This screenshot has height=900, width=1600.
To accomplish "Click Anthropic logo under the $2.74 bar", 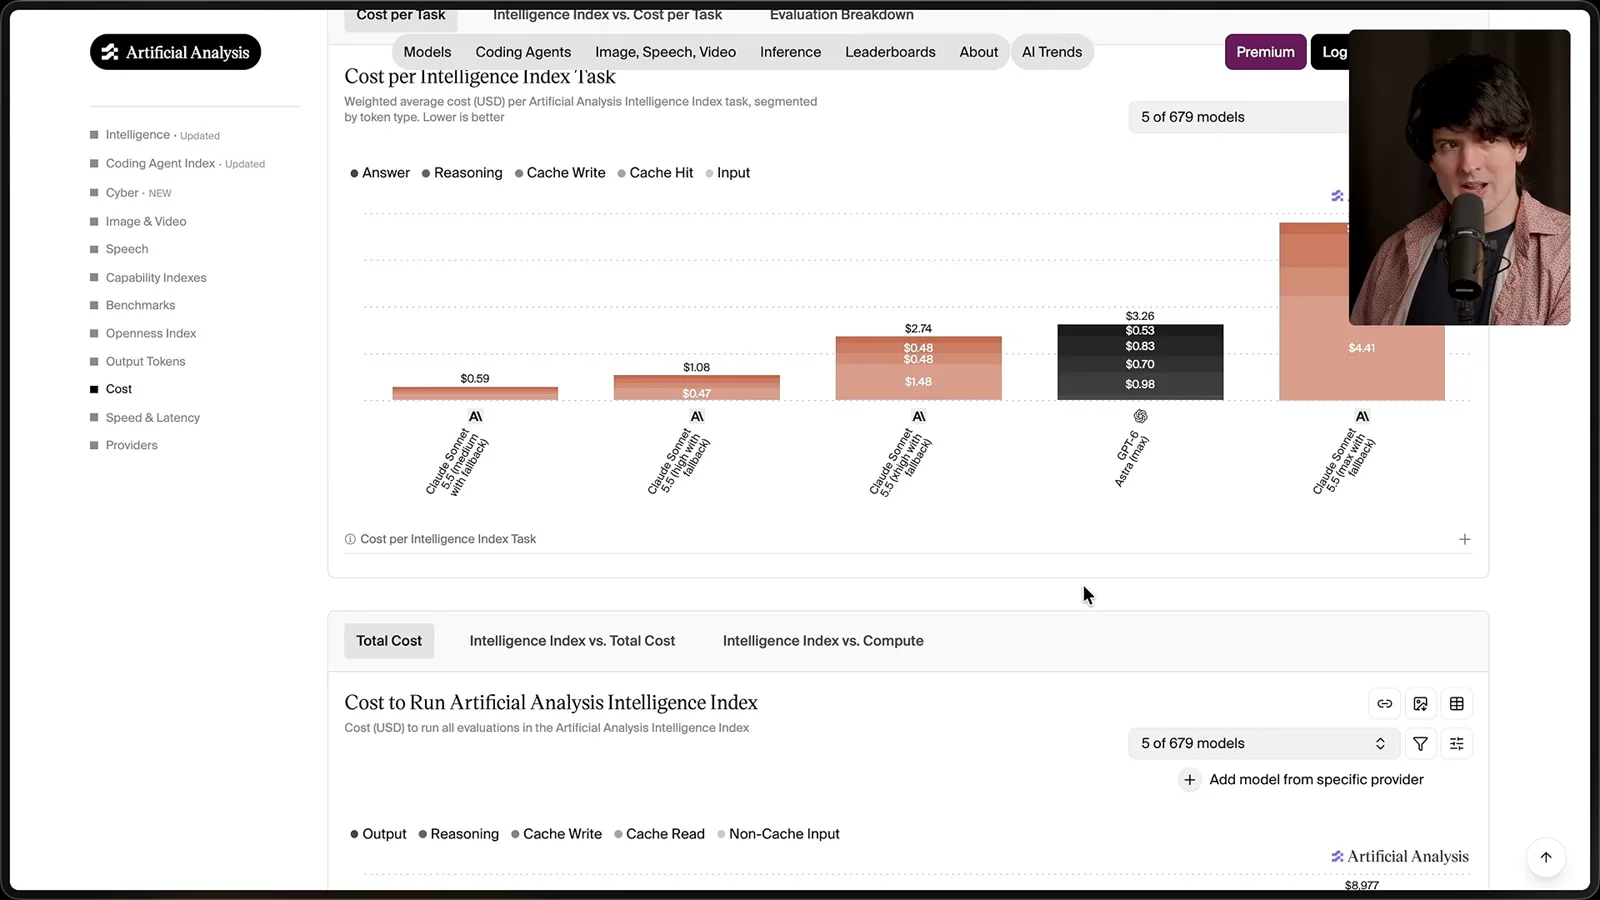I will (918, 416).
